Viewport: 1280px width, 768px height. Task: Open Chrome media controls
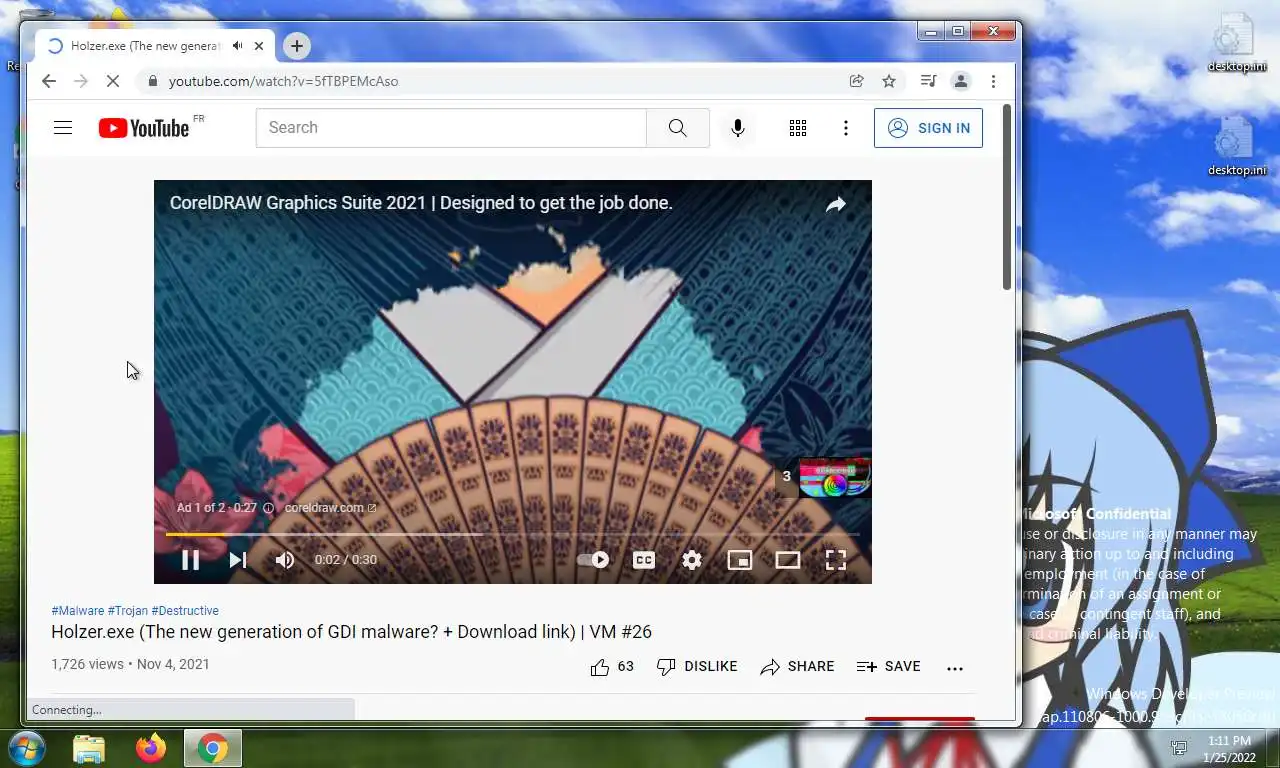pyautogui.click(x=928, y=81)
